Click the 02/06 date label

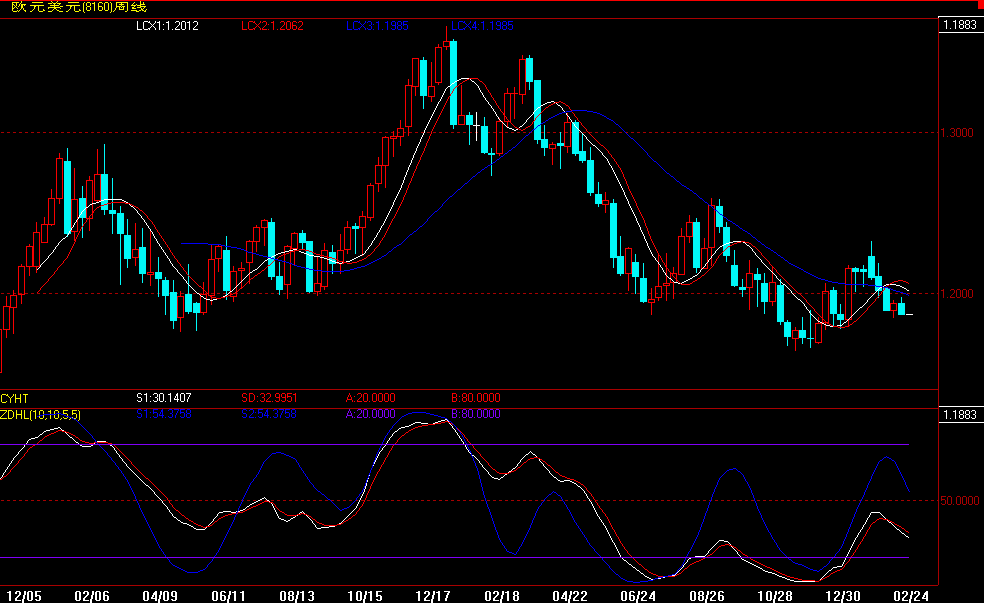tap(92, 596)
